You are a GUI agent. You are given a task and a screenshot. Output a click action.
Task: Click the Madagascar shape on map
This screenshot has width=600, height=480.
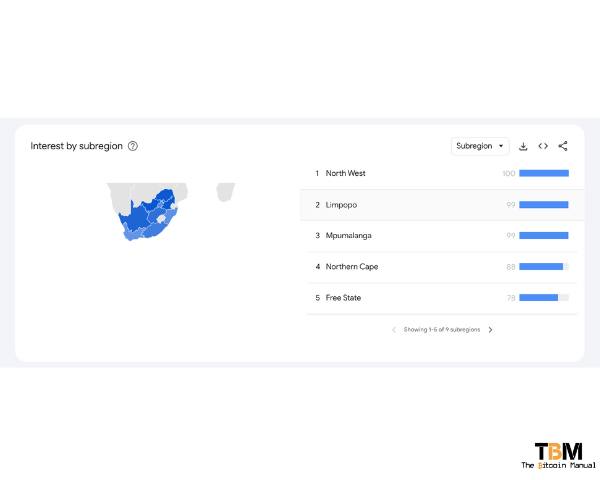(x=225, y=192)
